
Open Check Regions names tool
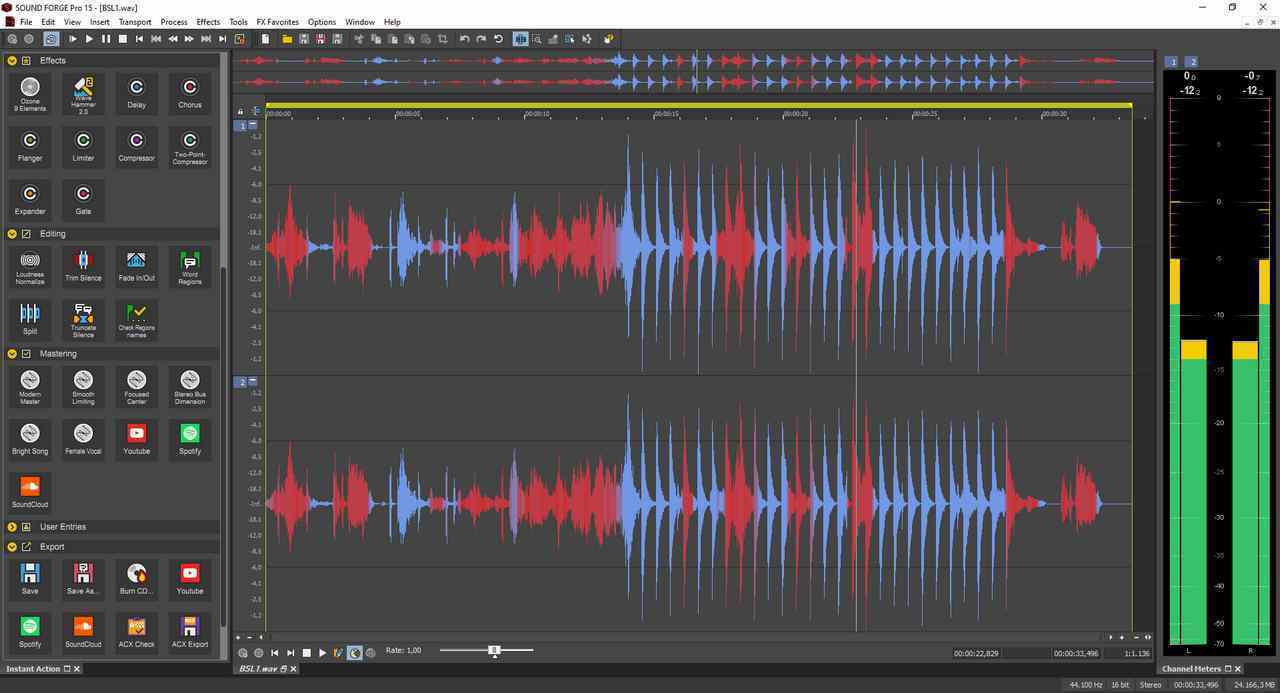click(136, 320)
